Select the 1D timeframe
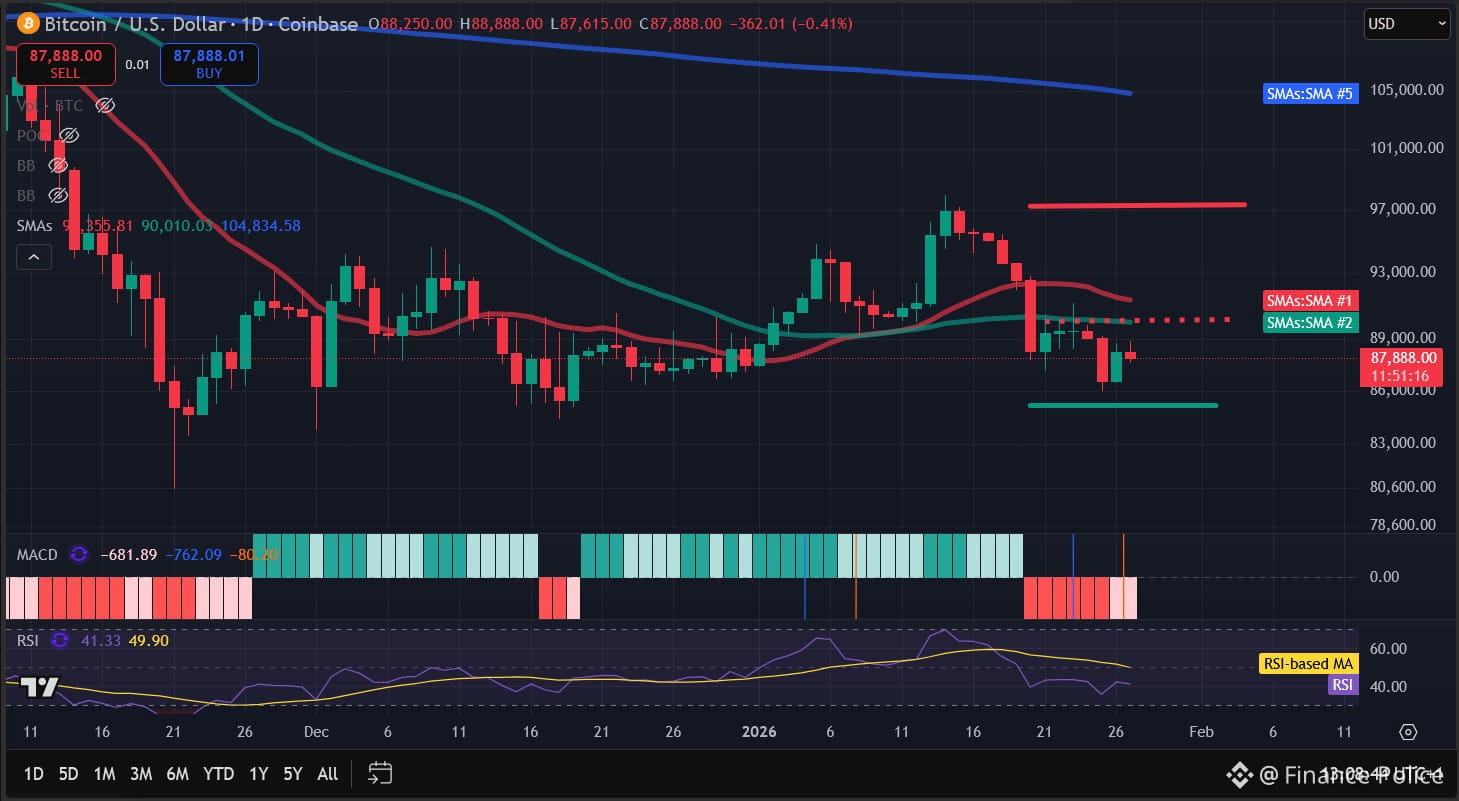This screenshot has width=1459, height=801. tap(33, 773)
